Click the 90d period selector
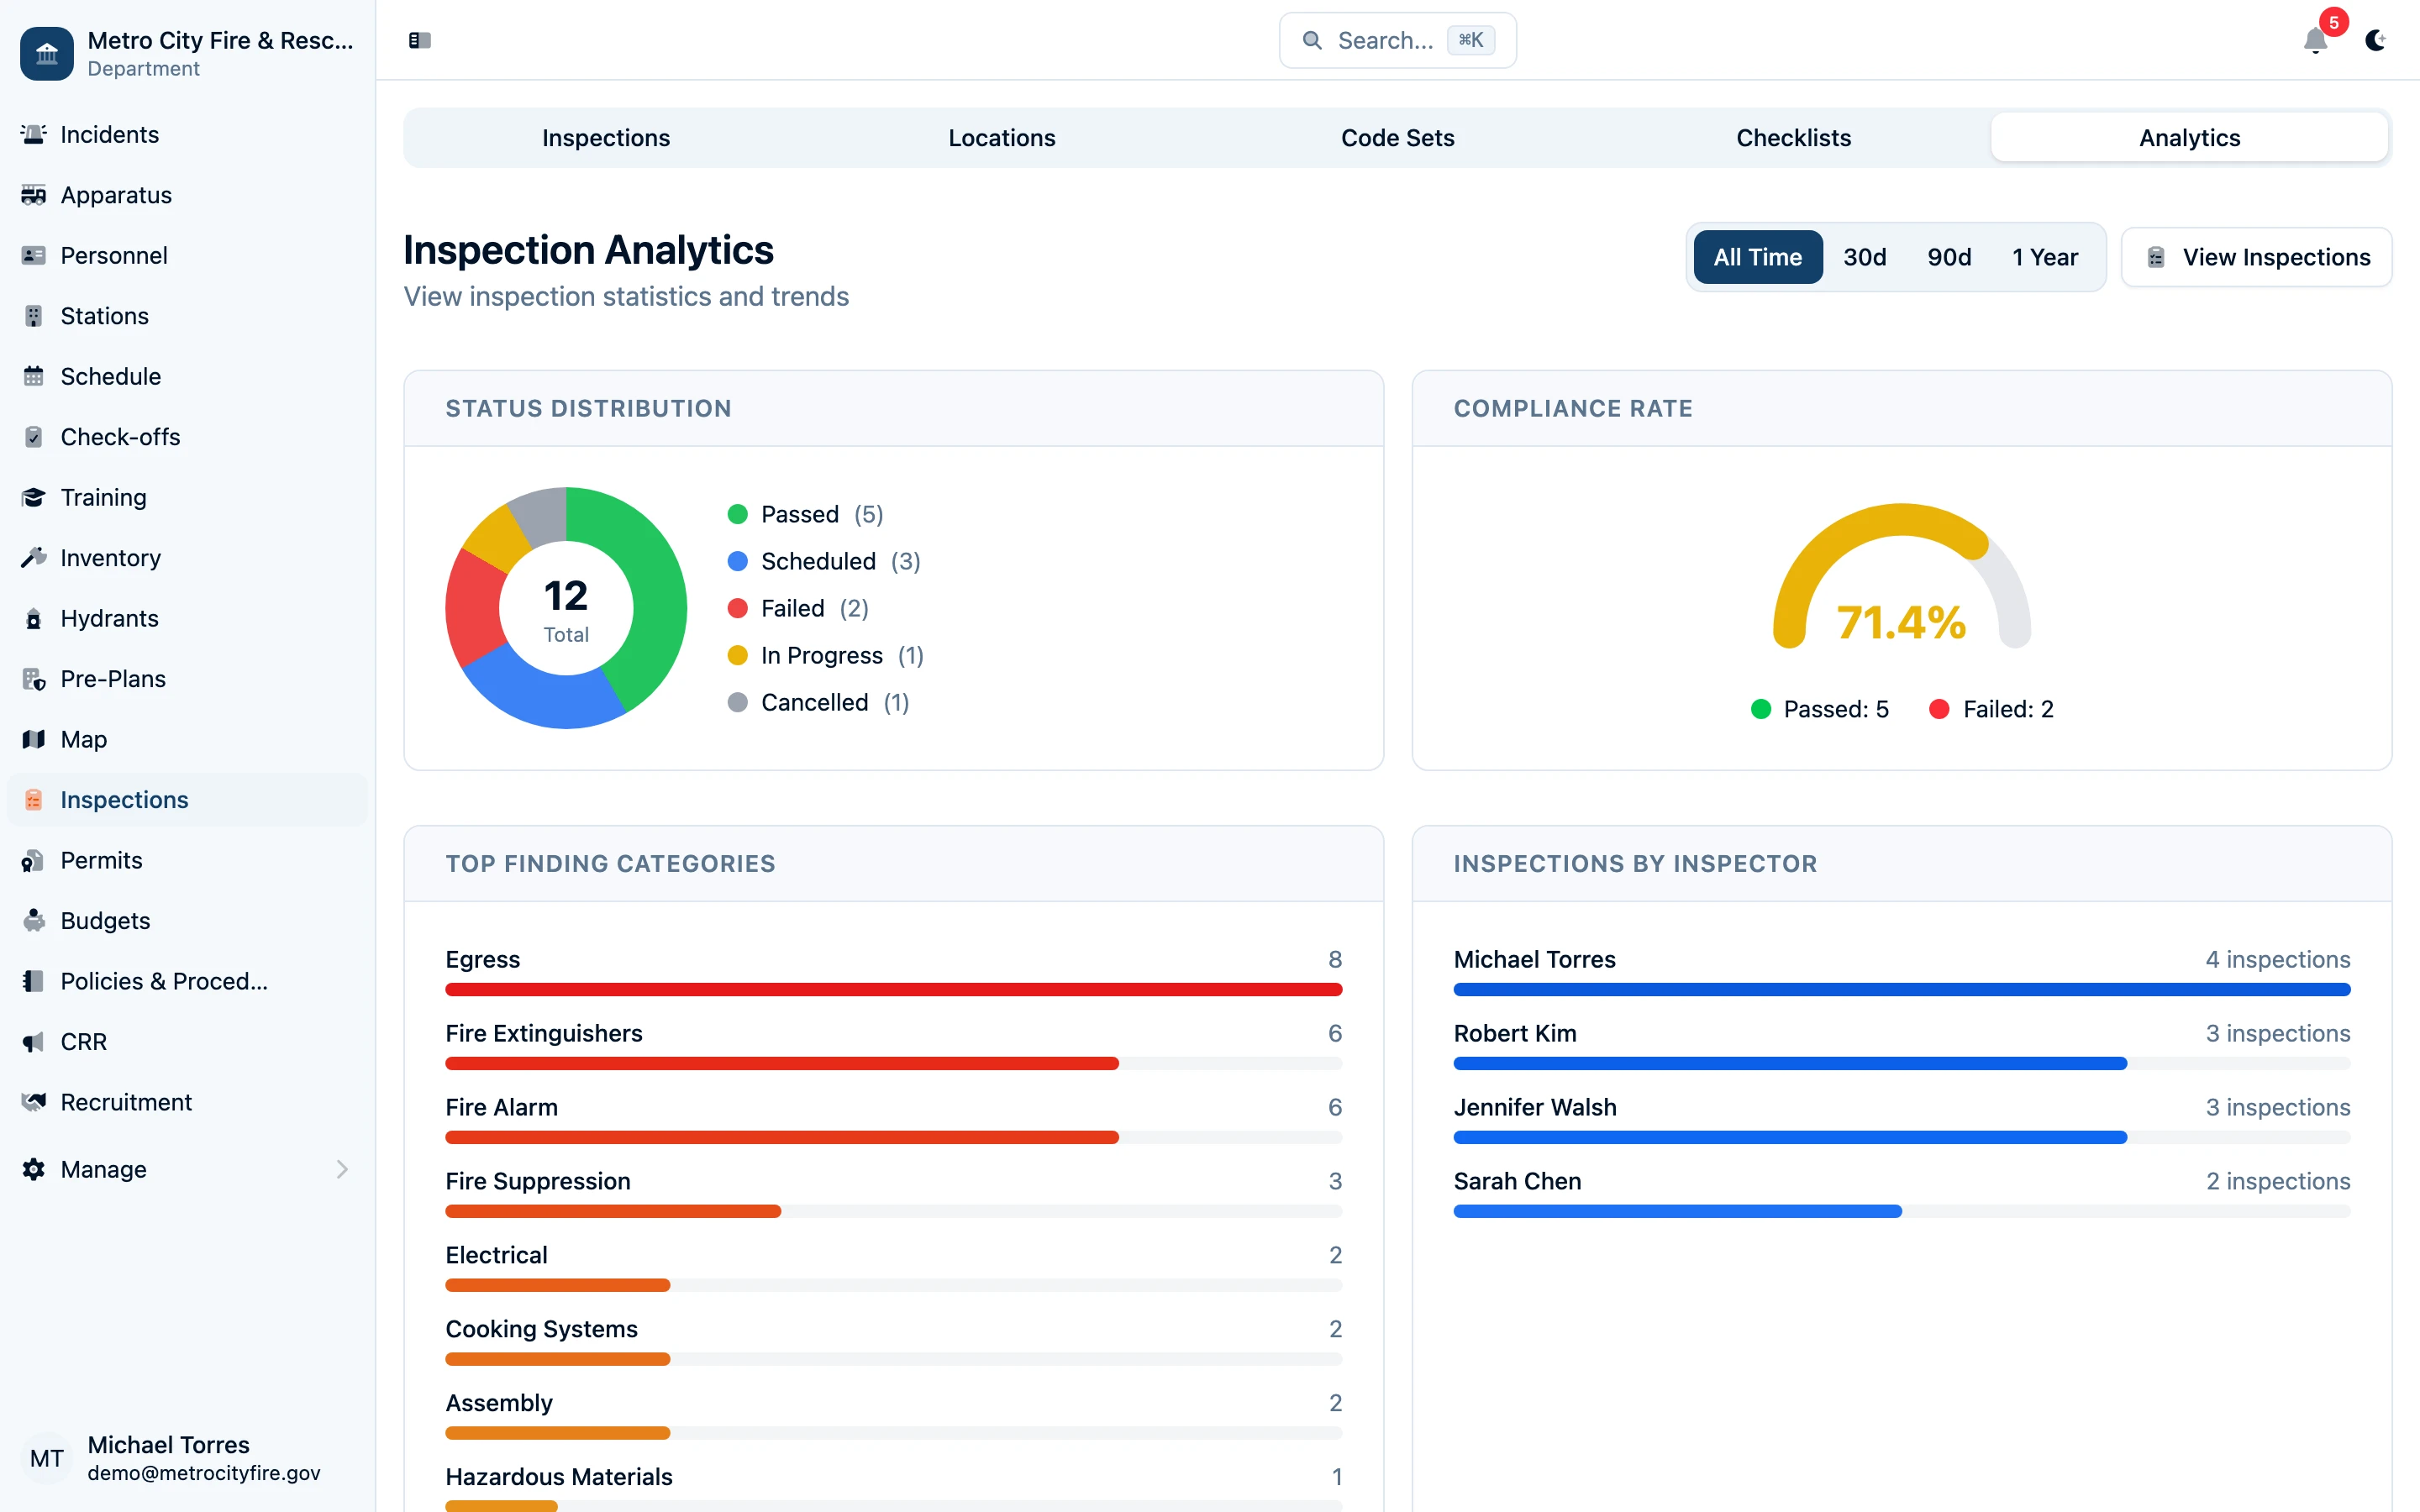2420x1512 pixels. point(1949,257)
